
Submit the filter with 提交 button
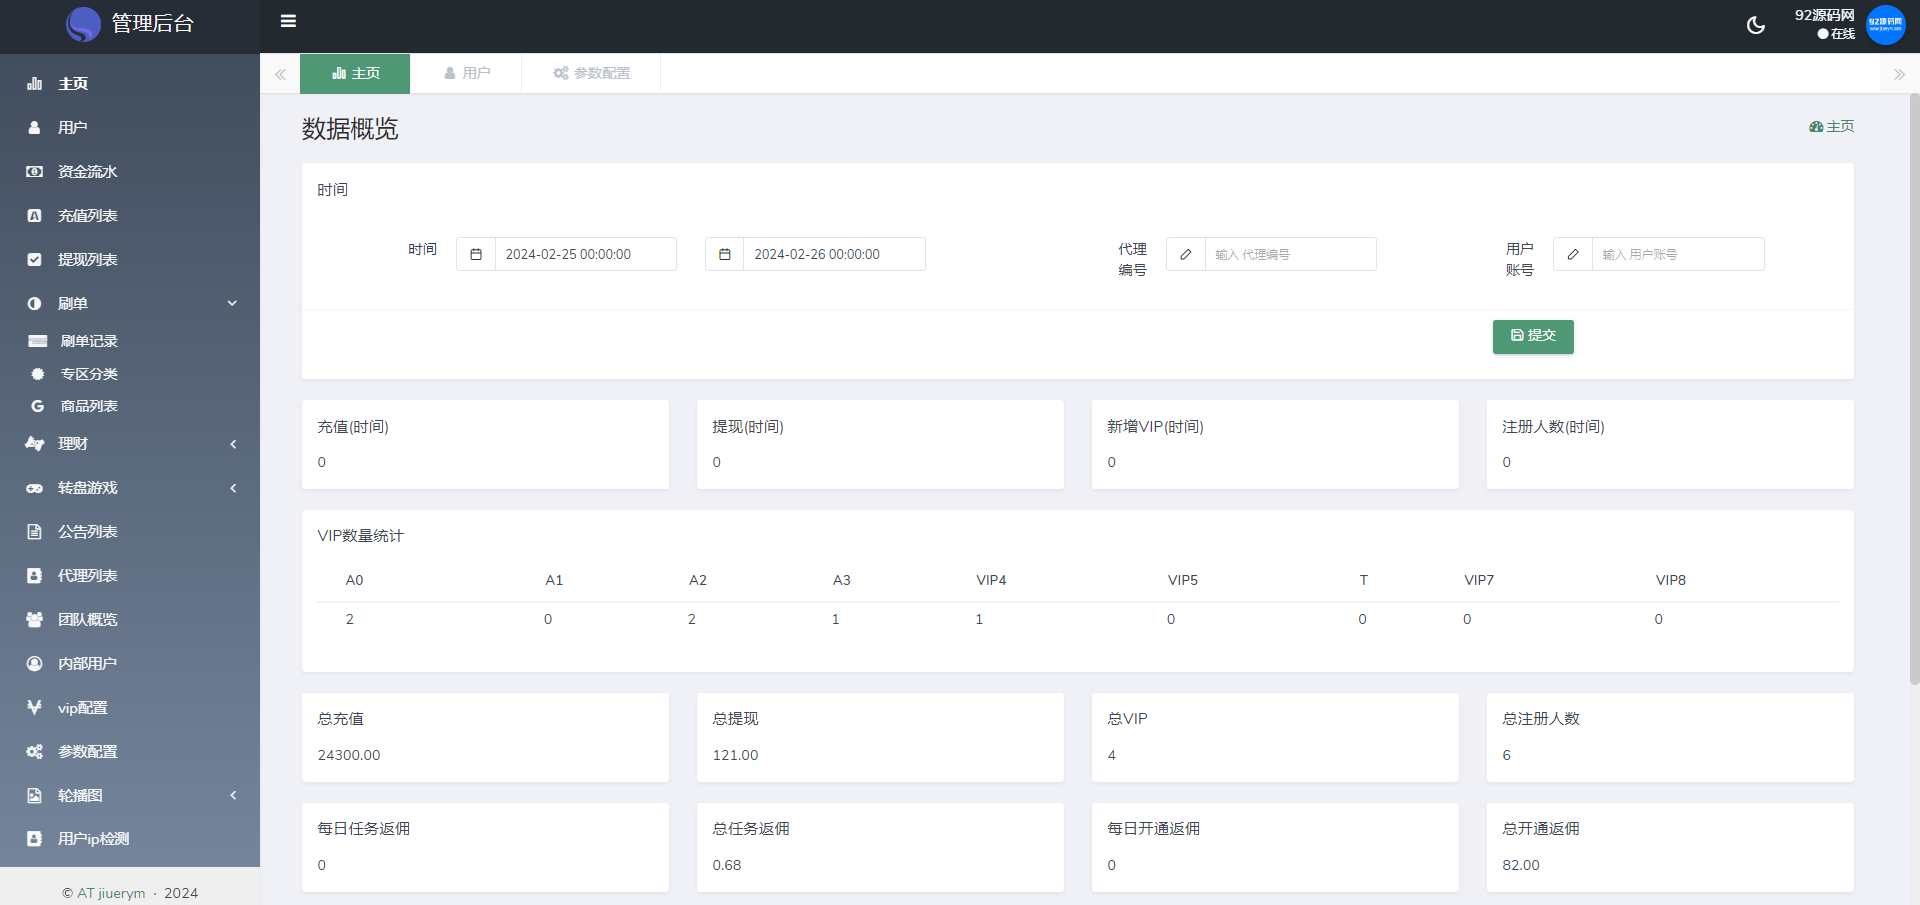(x=1533, y=336)
